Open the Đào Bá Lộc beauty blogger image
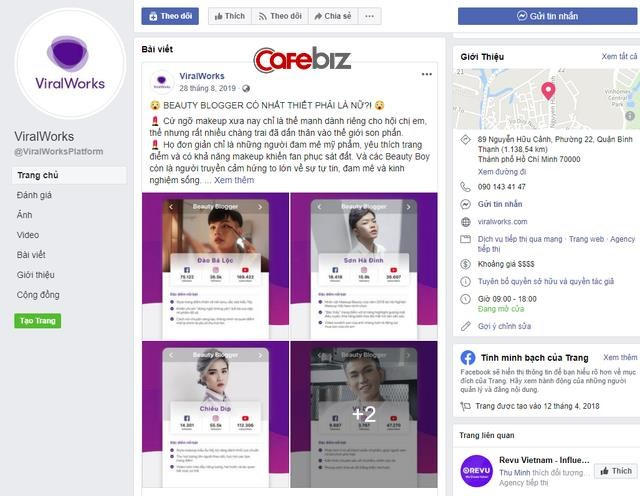This screenshot has height=496, width=640. tap(216, 266)
